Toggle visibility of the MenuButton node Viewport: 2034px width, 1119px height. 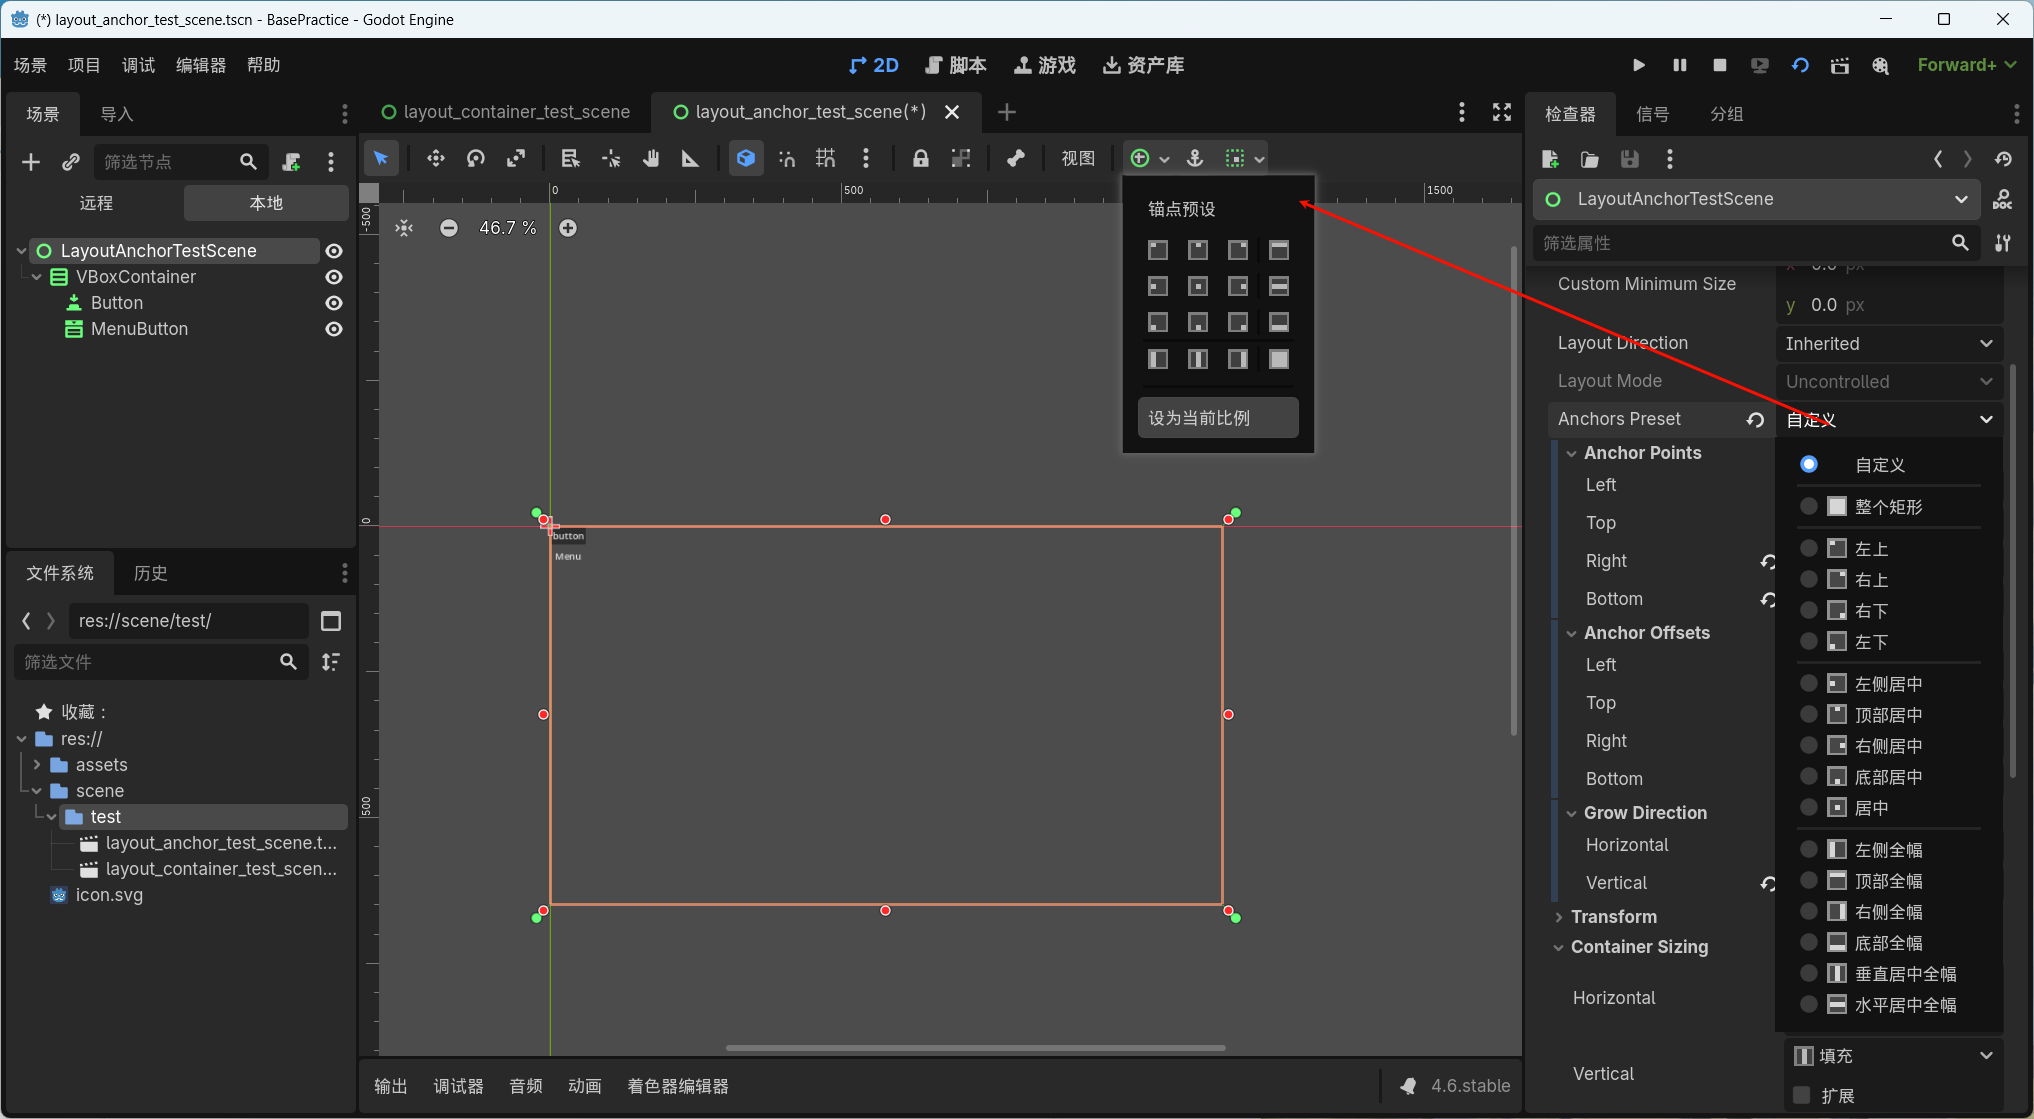(x=334, y=329)
